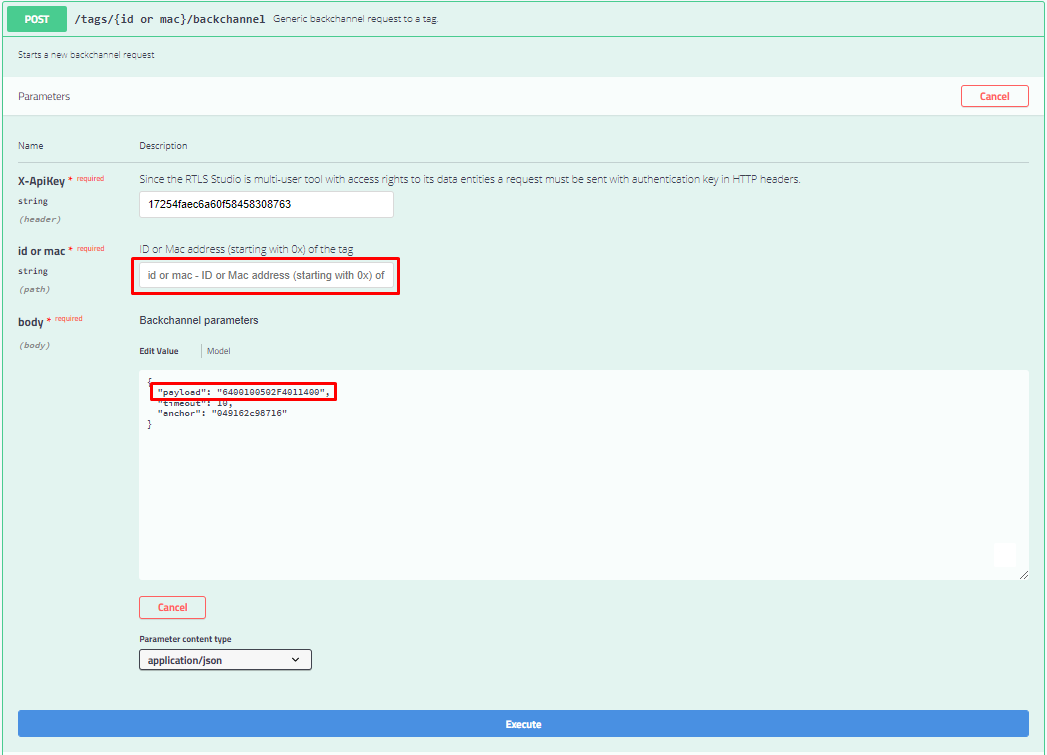1047x755 pixels.
Task: Click the X-ApiKey input field
Action: (265, 204)
